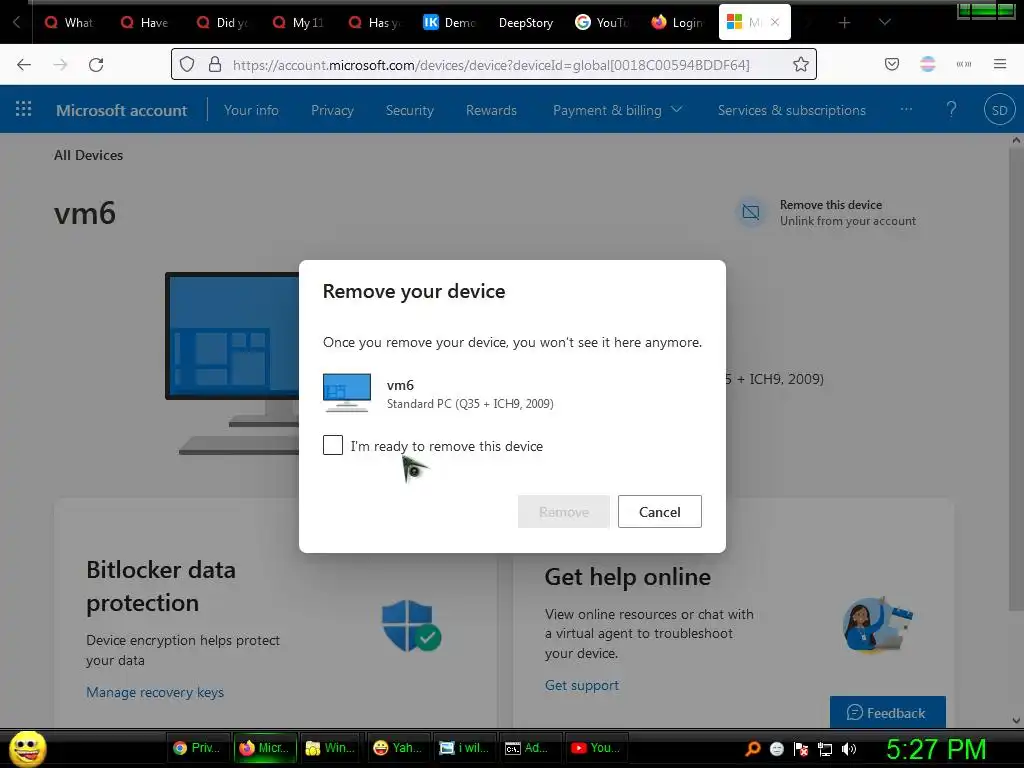Click the Remove this device link
Image resolution: width=1024 pixels, height=768 pixels.
point(831,205)
